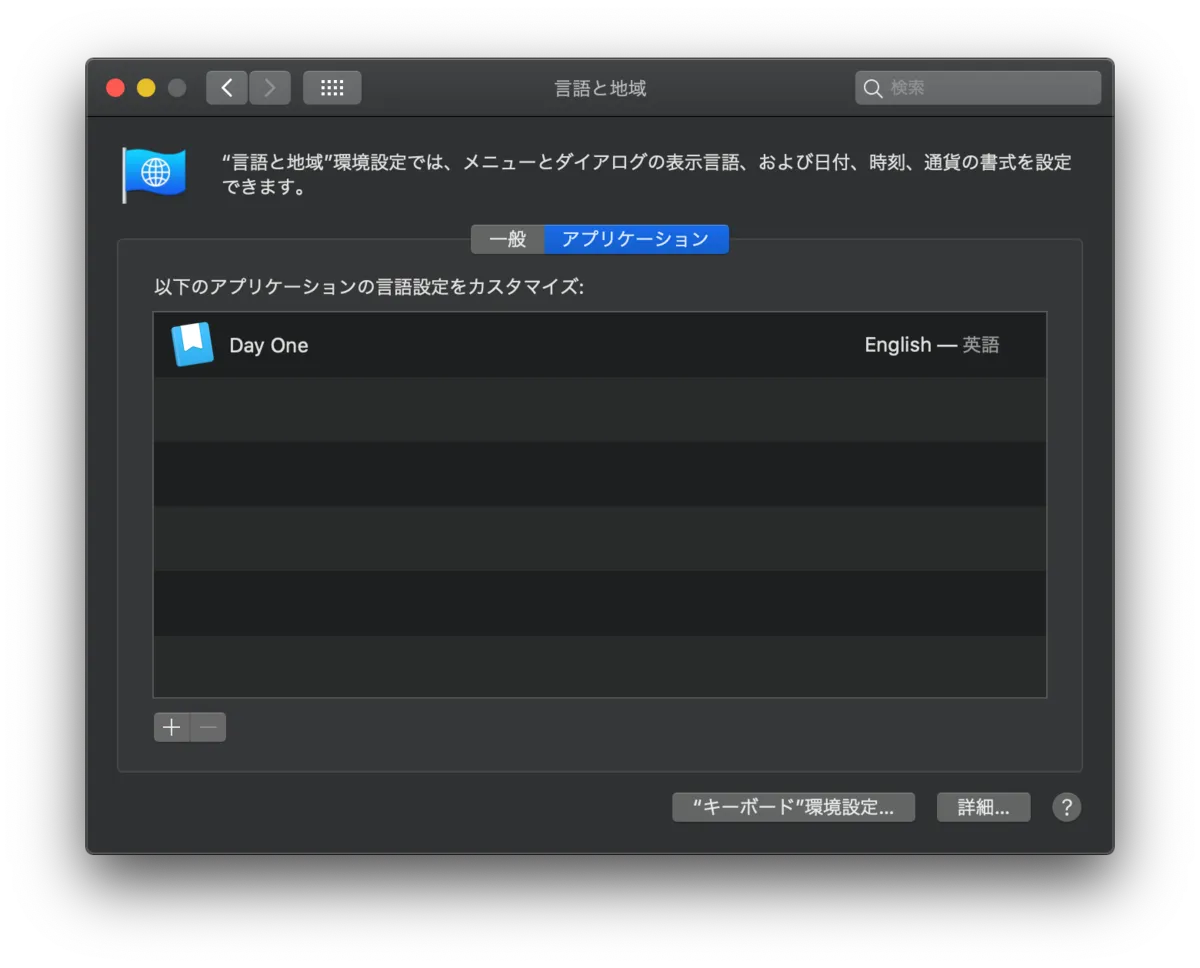The width and height of the screenshot is (1200, 968).
Task: Click the Day One app icon
Action: coord(193,344)
